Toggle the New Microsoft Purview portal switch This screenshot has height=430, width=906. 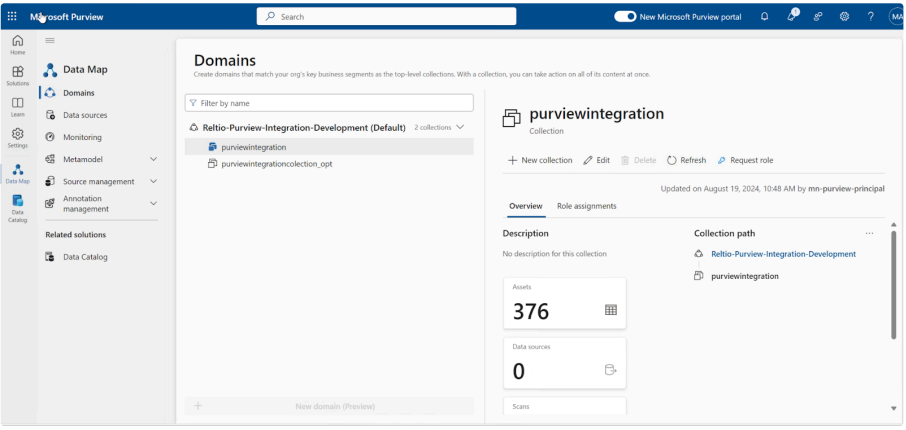[625, 17]
